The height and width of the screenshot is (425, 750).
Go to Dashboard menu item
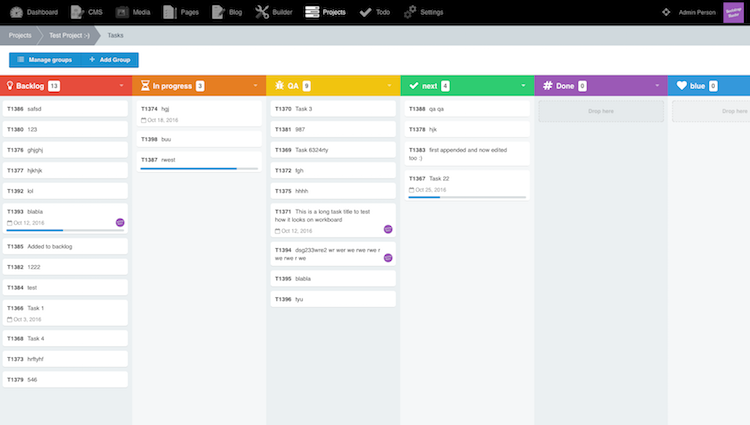click(x=34, y=12)
